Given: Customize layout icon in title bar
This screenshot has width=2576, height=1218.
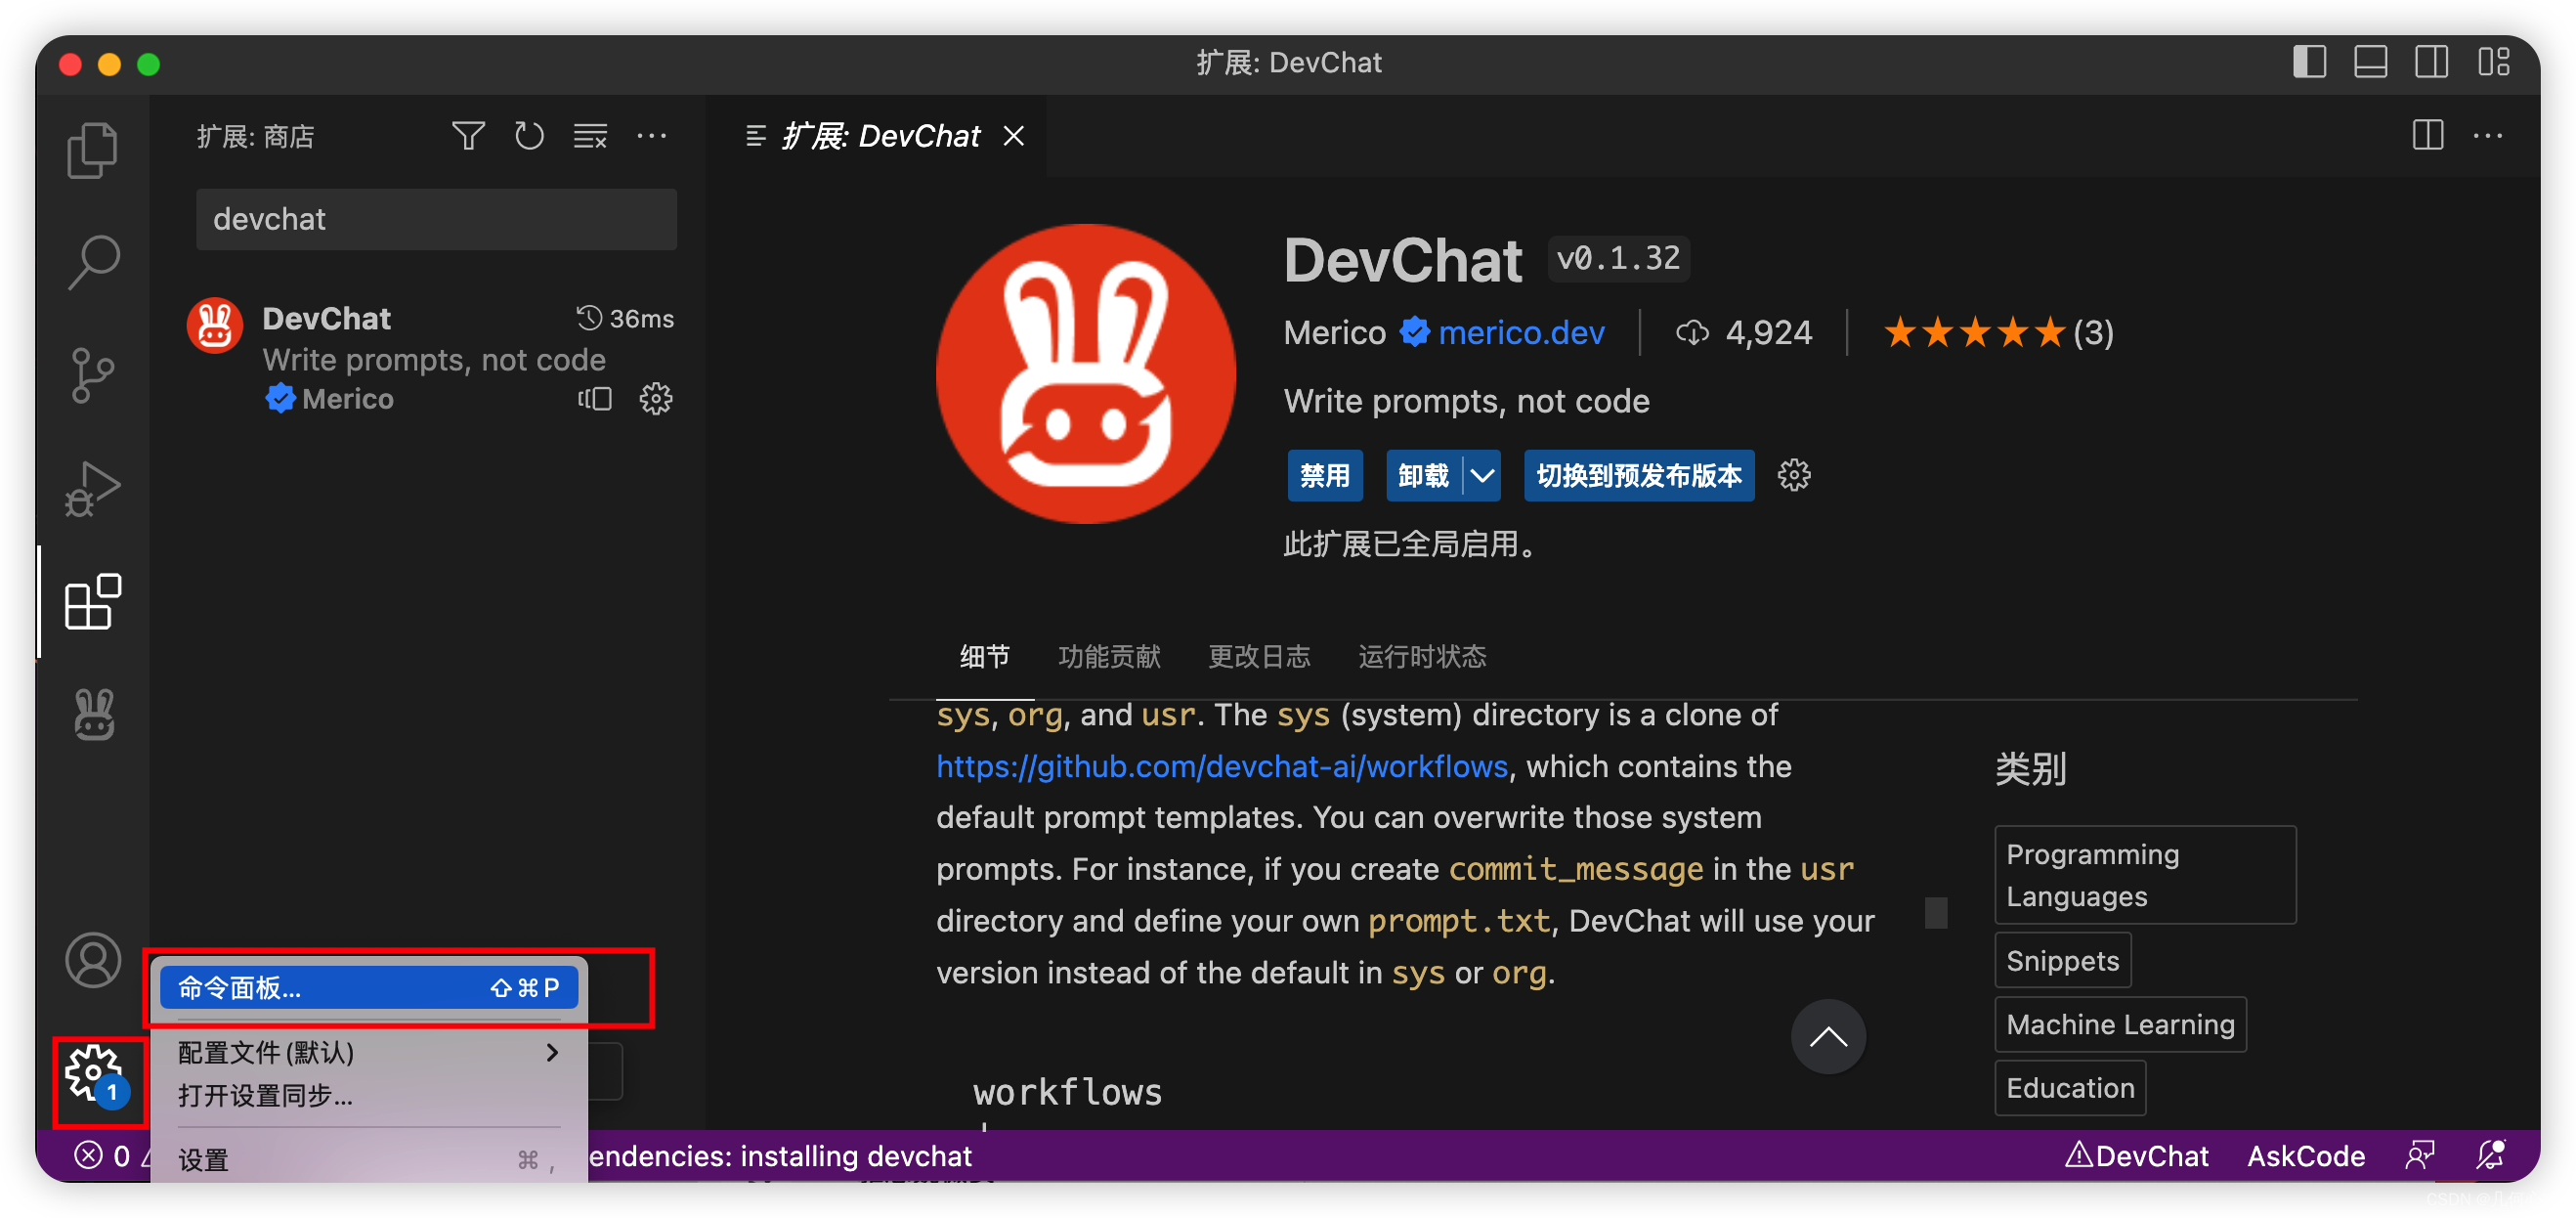Looking at the screenshot, I should tap(2494, 62).
